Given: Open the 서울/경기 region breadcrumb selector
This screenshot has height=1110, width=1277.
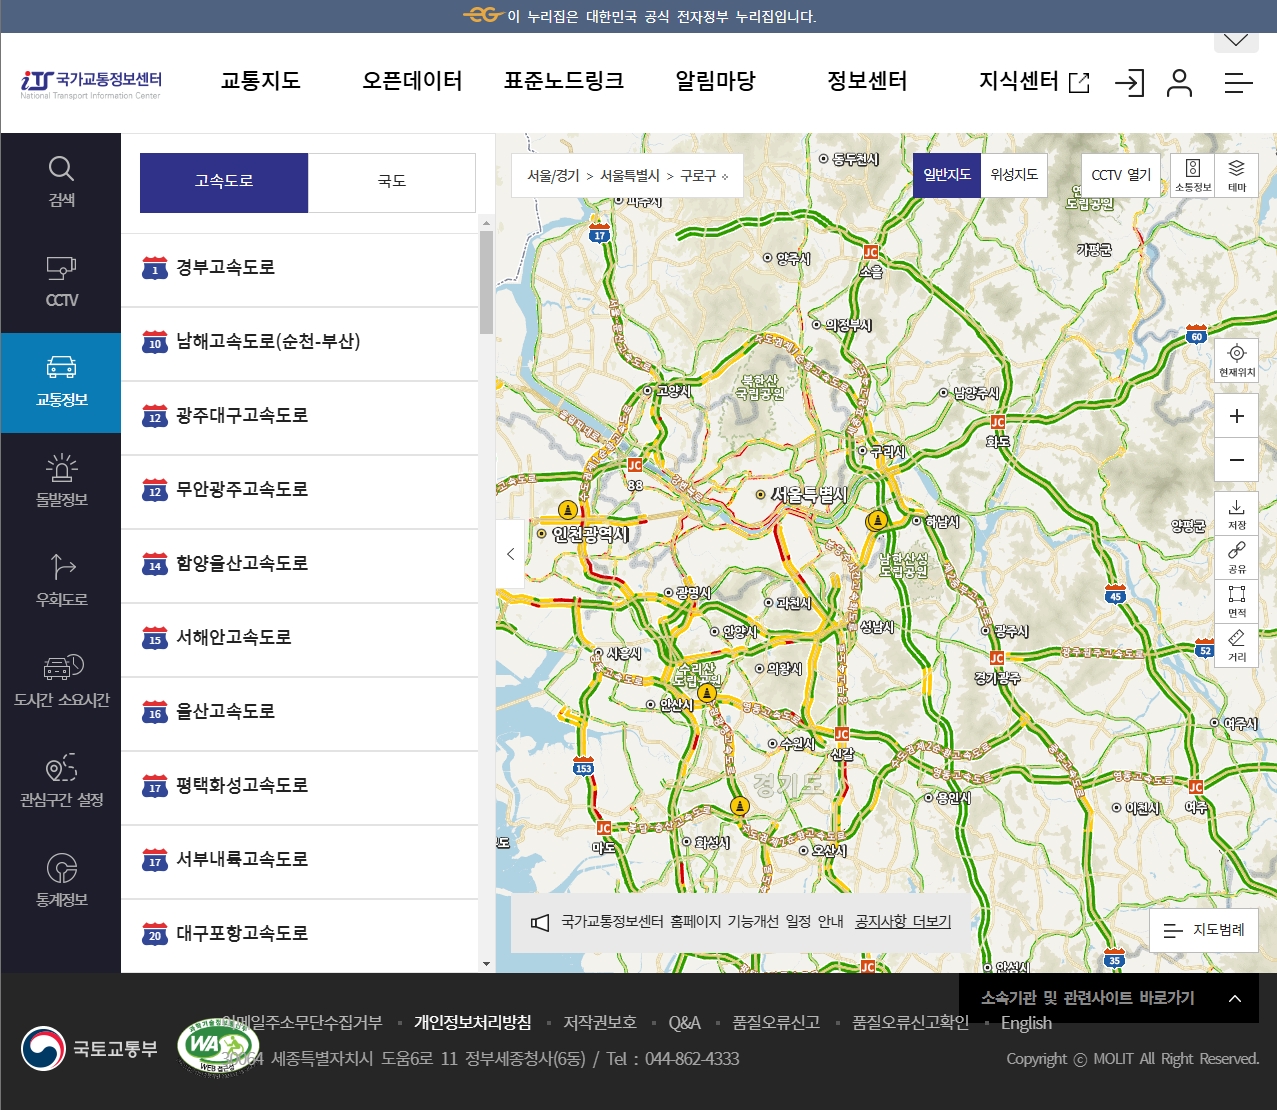Looking at the screenshot, I should click(553, 175).
